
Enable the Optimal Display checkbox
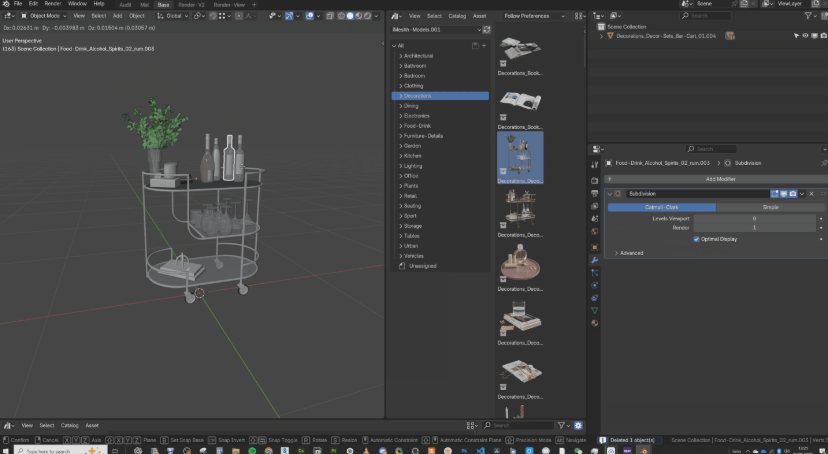pos(696,239)
